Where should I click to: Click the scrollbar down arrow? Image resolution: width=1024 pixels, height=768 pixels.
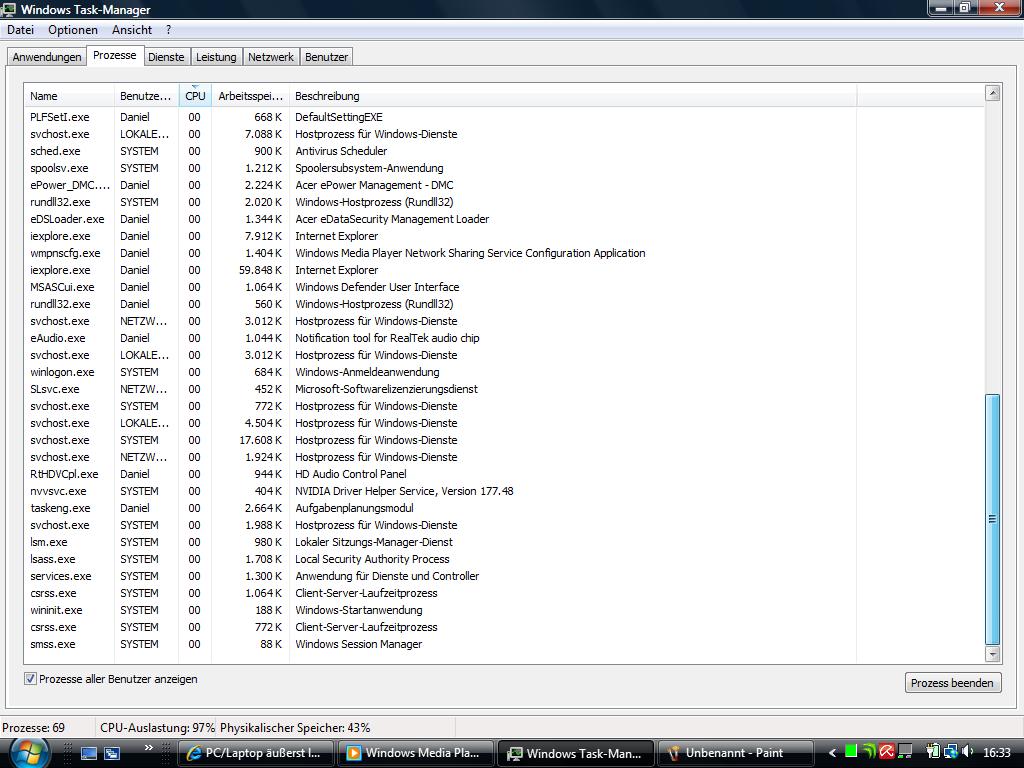pos(993,654)
